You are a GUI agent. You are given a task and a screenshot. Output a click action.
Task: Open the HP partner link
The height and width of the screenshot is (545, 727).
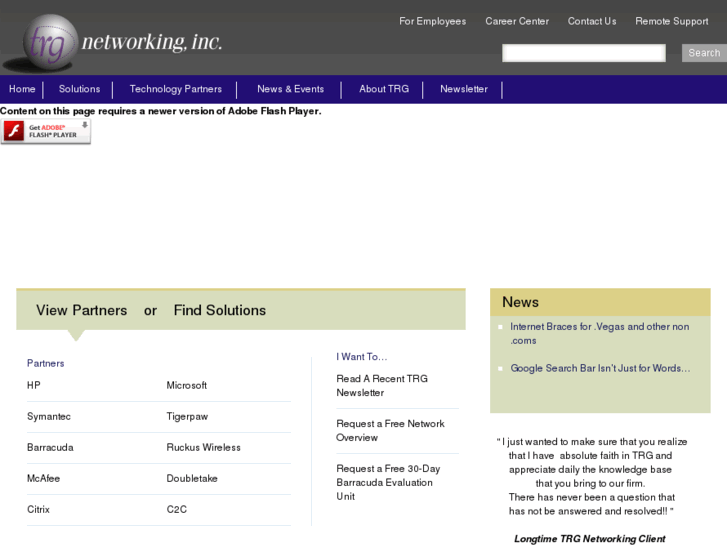coord(34,385)
